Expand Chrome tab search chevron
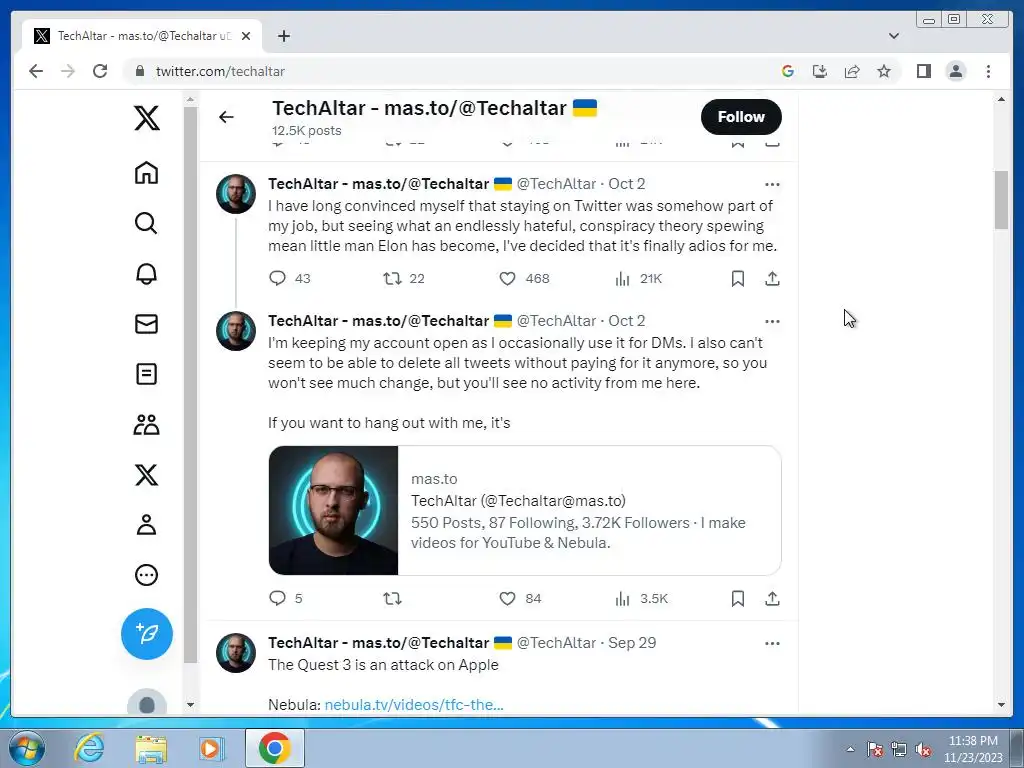Image resolution: width=1024 pixels, height=768 pixels. [894, 36]
